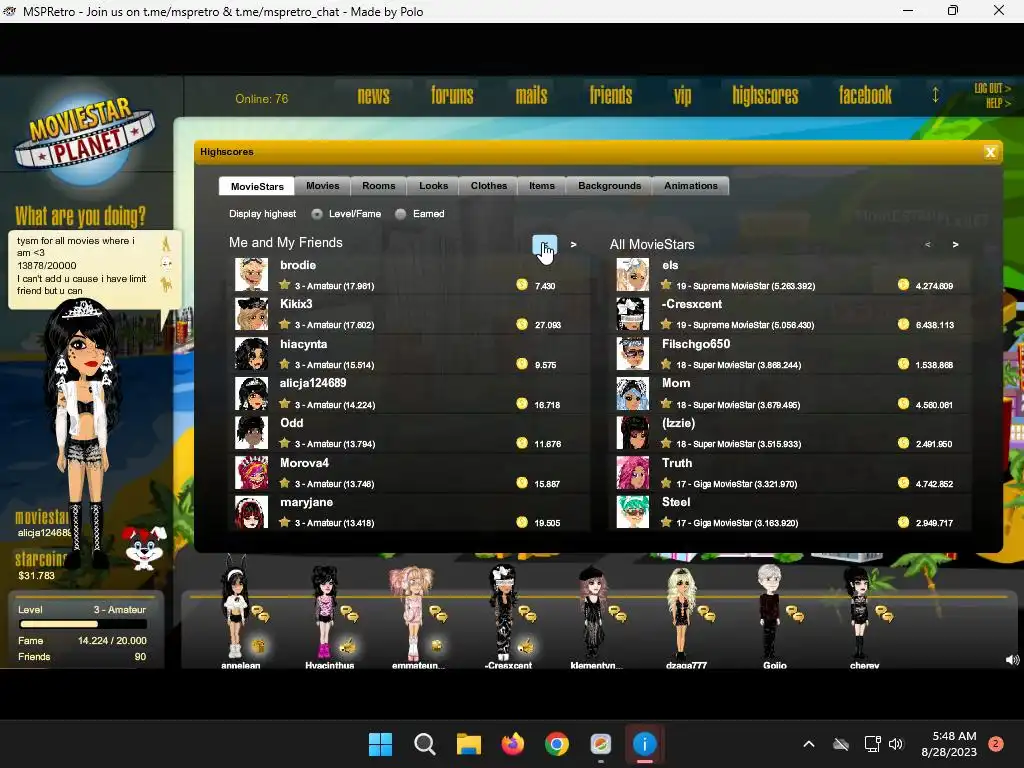Open chat icon next to cherey
1024x768 pixels.
pos(884,614)
